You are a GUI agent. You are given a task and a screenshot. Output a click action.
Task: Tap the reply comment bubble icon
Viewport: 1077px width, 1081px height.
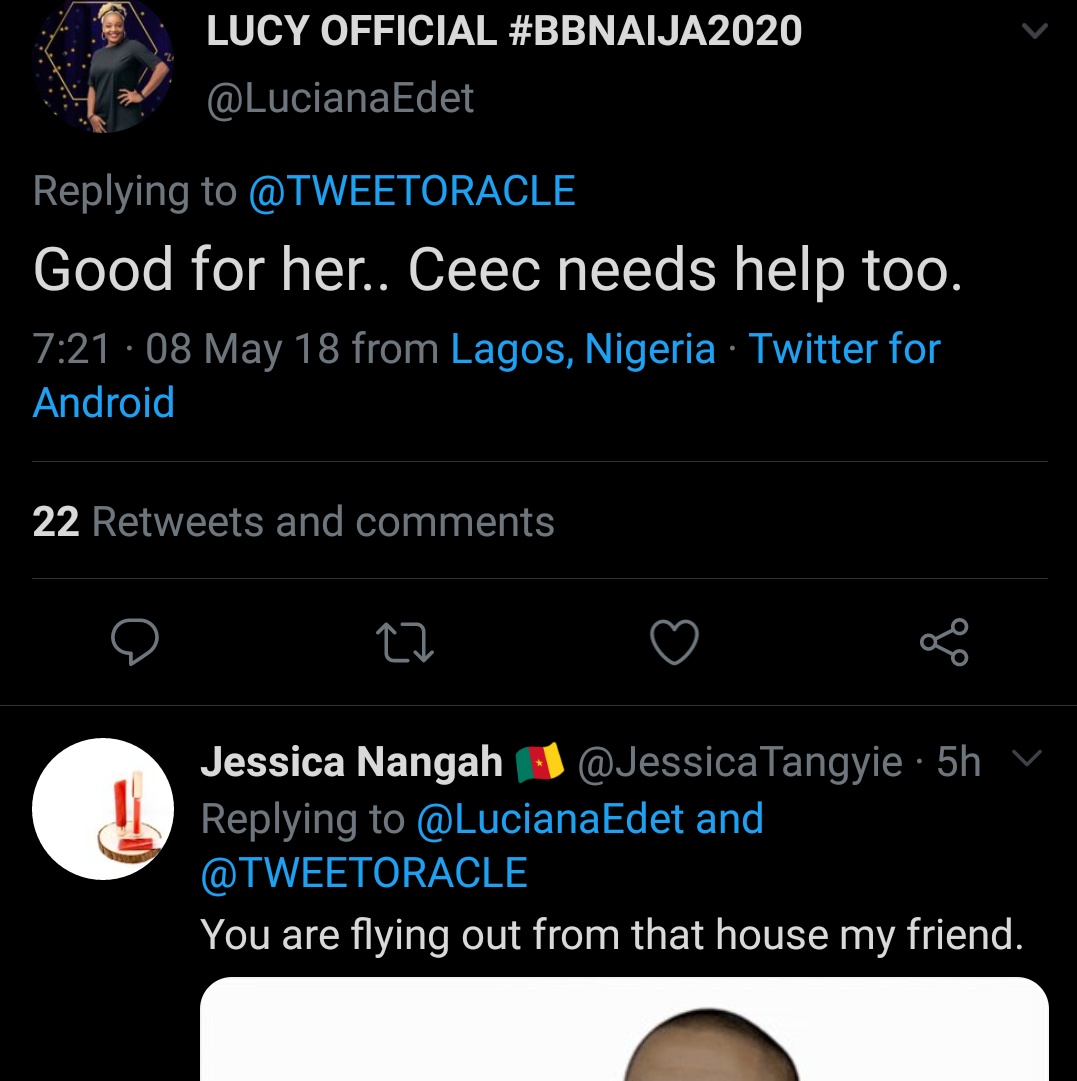pyautogui.click(x=134, y=642)
